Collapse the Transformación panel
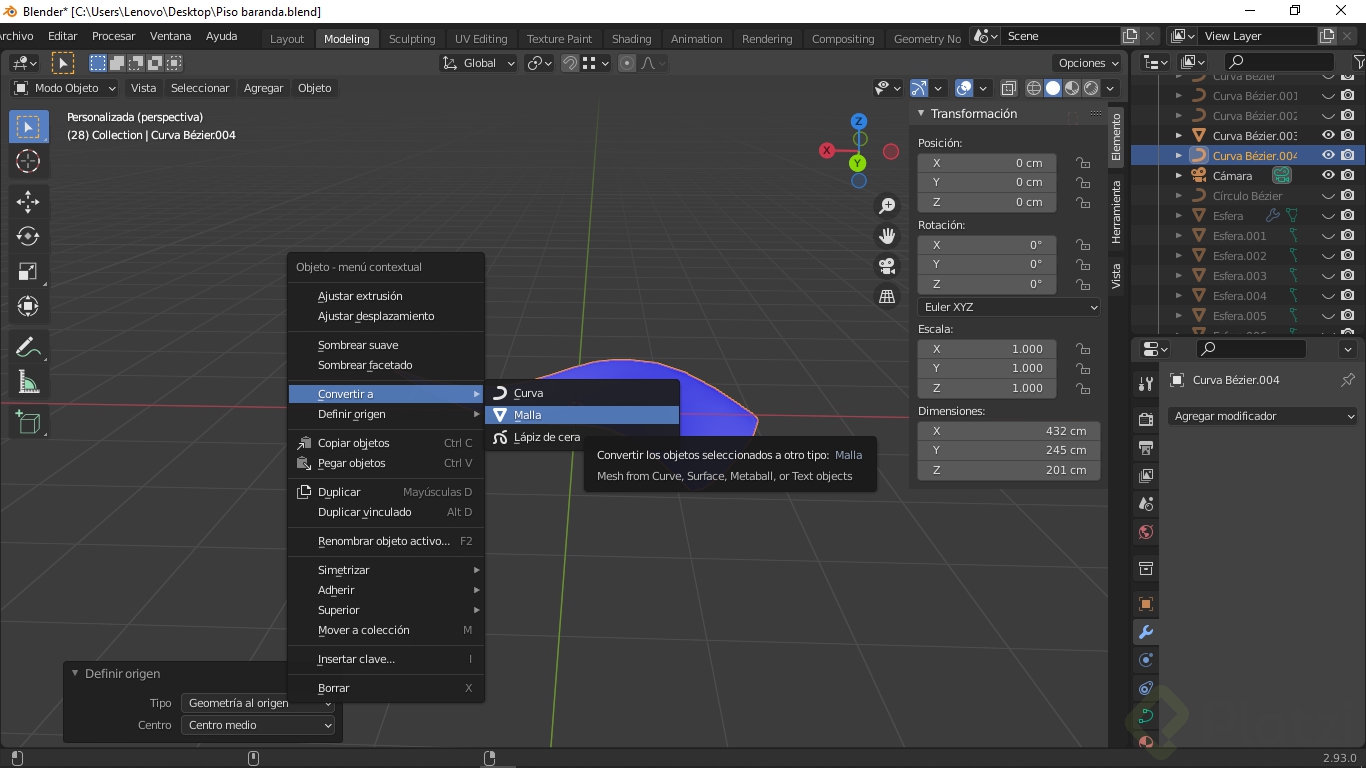The height and width of the screenshot is (768, 1366). point(921,114)
